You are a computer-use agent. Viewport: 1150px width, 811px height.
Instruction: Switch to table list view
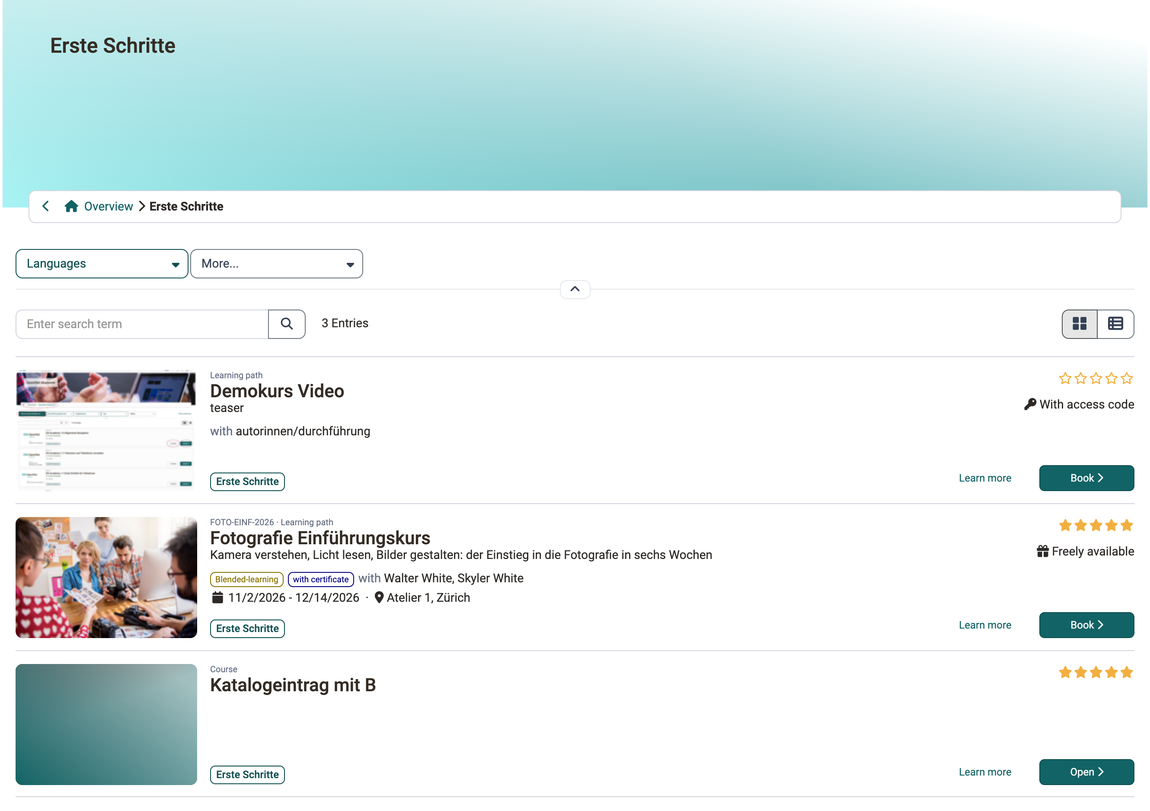coord(1116,324)
